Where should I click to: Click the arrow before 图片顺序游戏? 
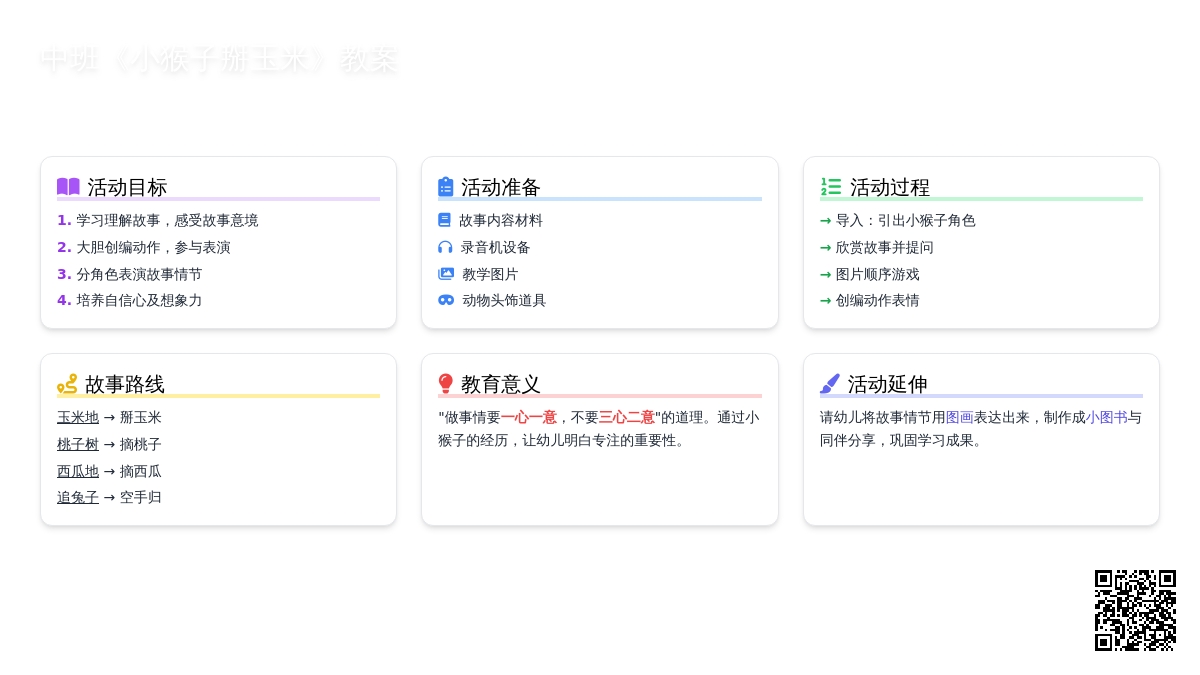pyautogui.click(x=826, y=274)
